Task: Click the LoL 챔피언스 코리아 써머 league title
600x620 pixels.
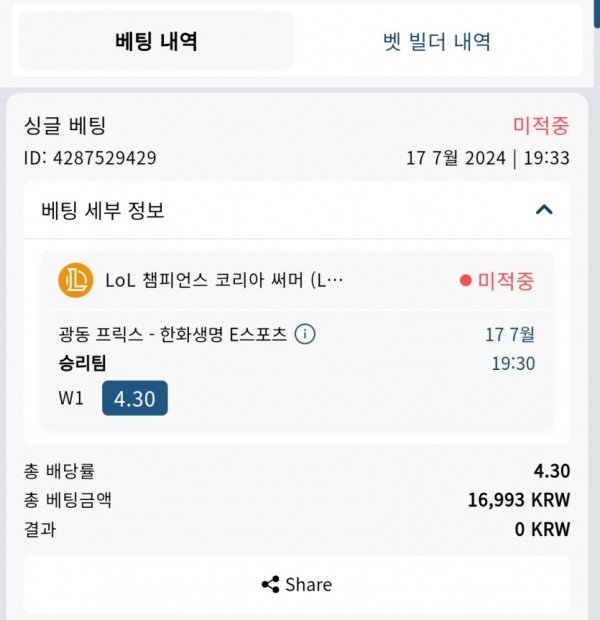Action: (x=224, y=281)
